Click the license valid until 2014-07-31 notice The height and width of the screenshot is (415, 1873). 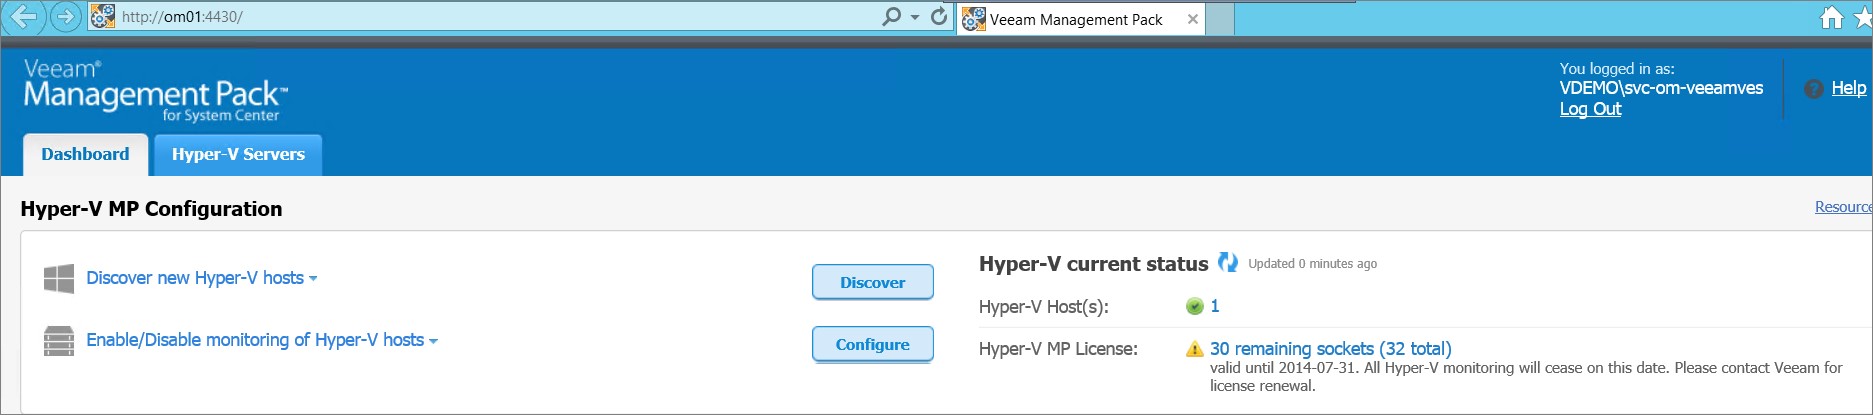coord(1526,377)
